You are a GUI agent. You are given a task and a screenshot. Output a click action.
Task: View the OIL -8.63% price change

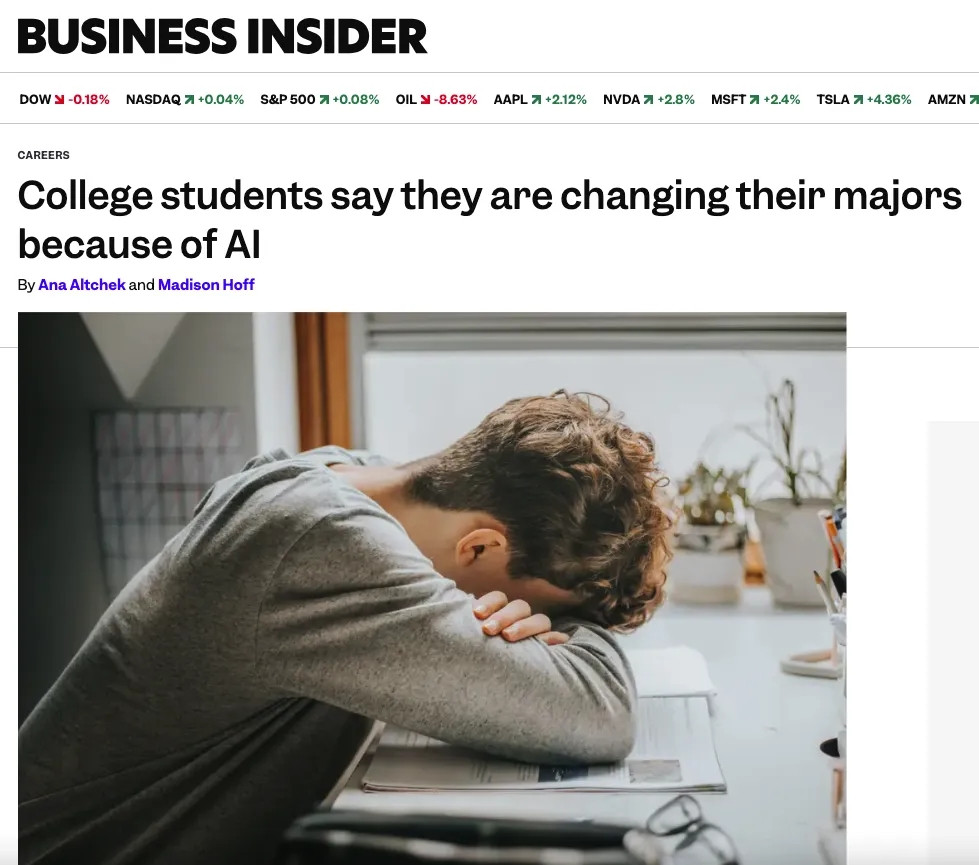[x=455, y=100]
